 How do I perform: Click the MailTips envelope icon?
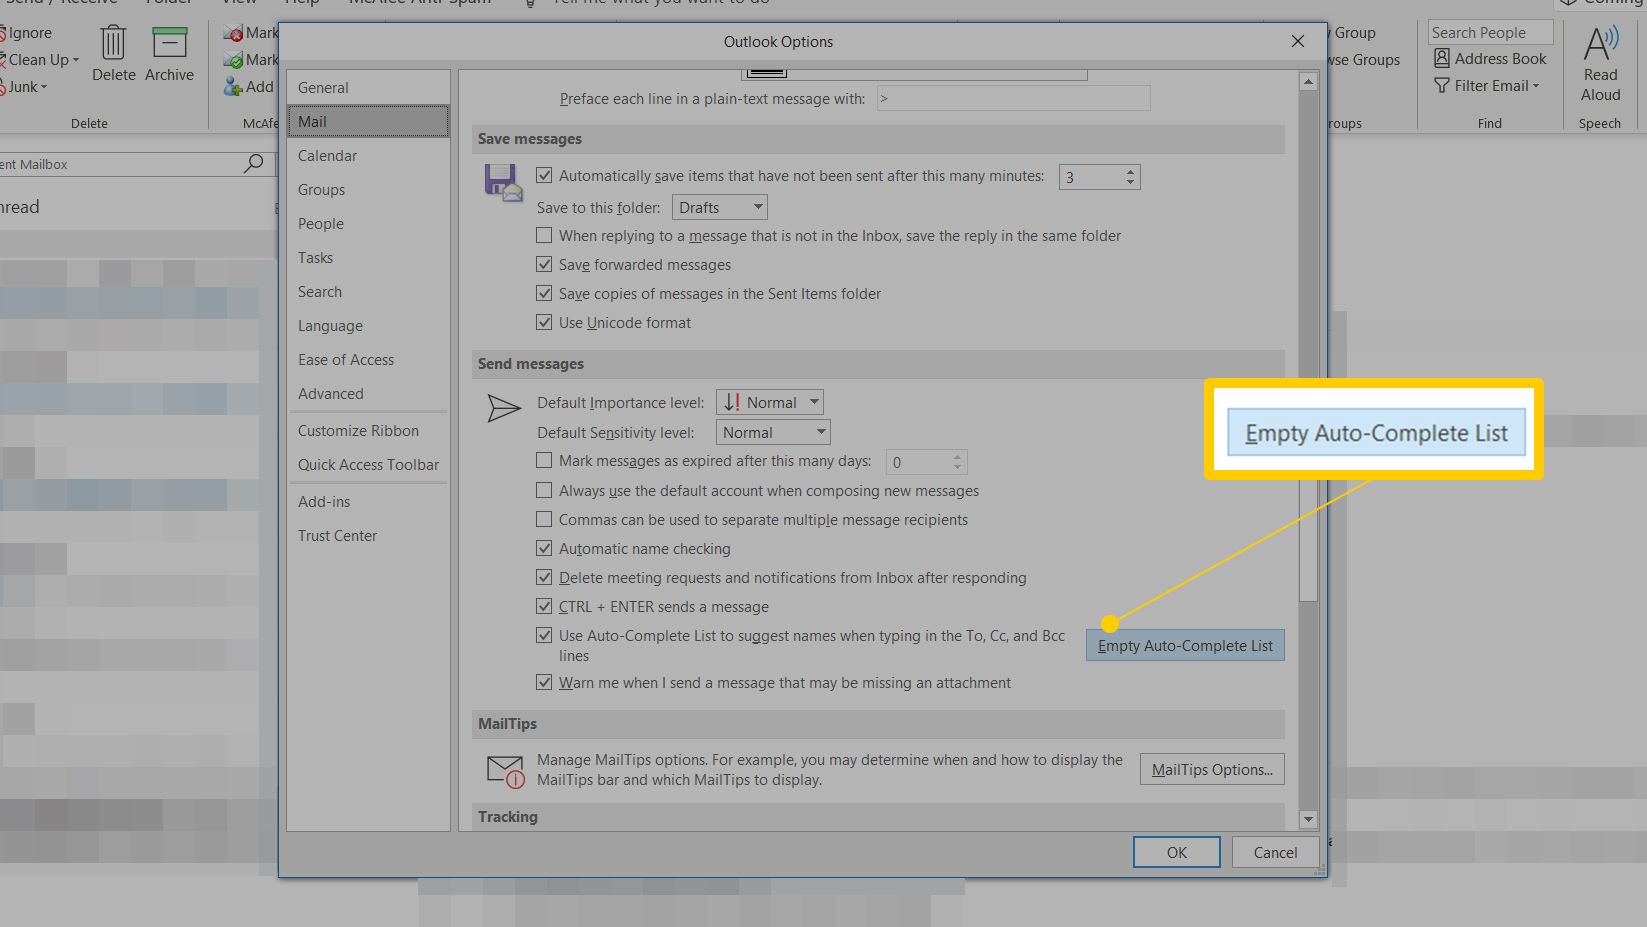pyautogui.click(x=505, y=771)
